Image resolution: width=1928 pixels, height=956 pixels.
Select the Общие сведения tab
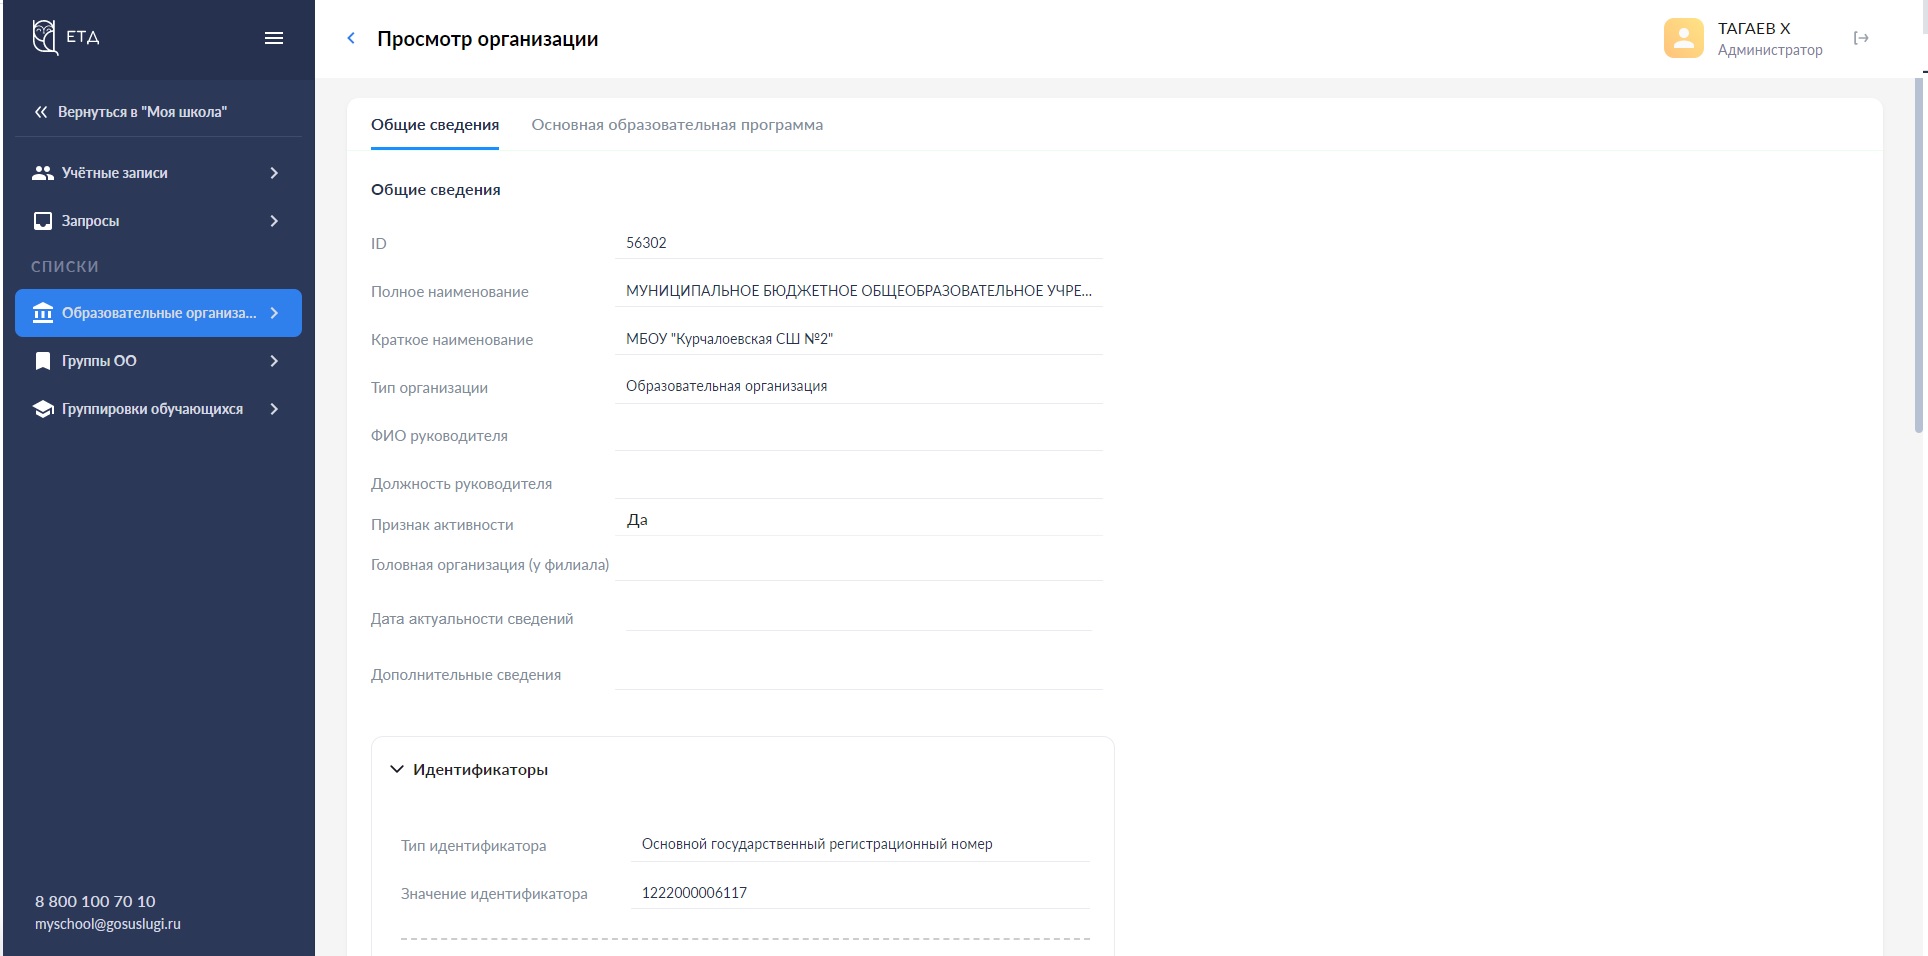(435, 125)
